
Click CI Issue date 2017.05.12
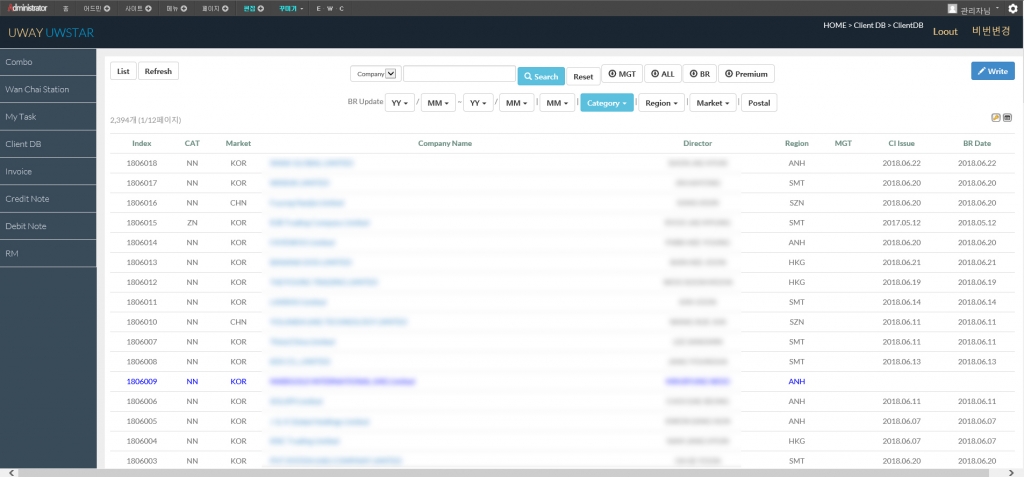(x=901, y=223)
